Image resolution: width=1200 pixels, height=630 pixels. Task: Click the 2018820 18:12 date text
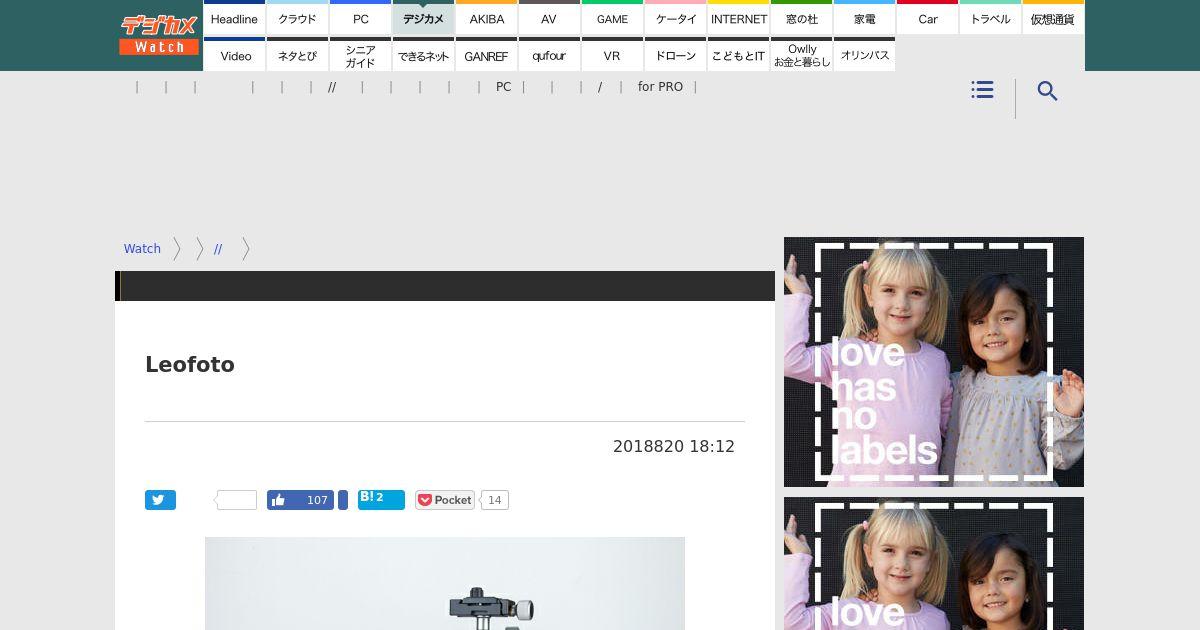674,447
